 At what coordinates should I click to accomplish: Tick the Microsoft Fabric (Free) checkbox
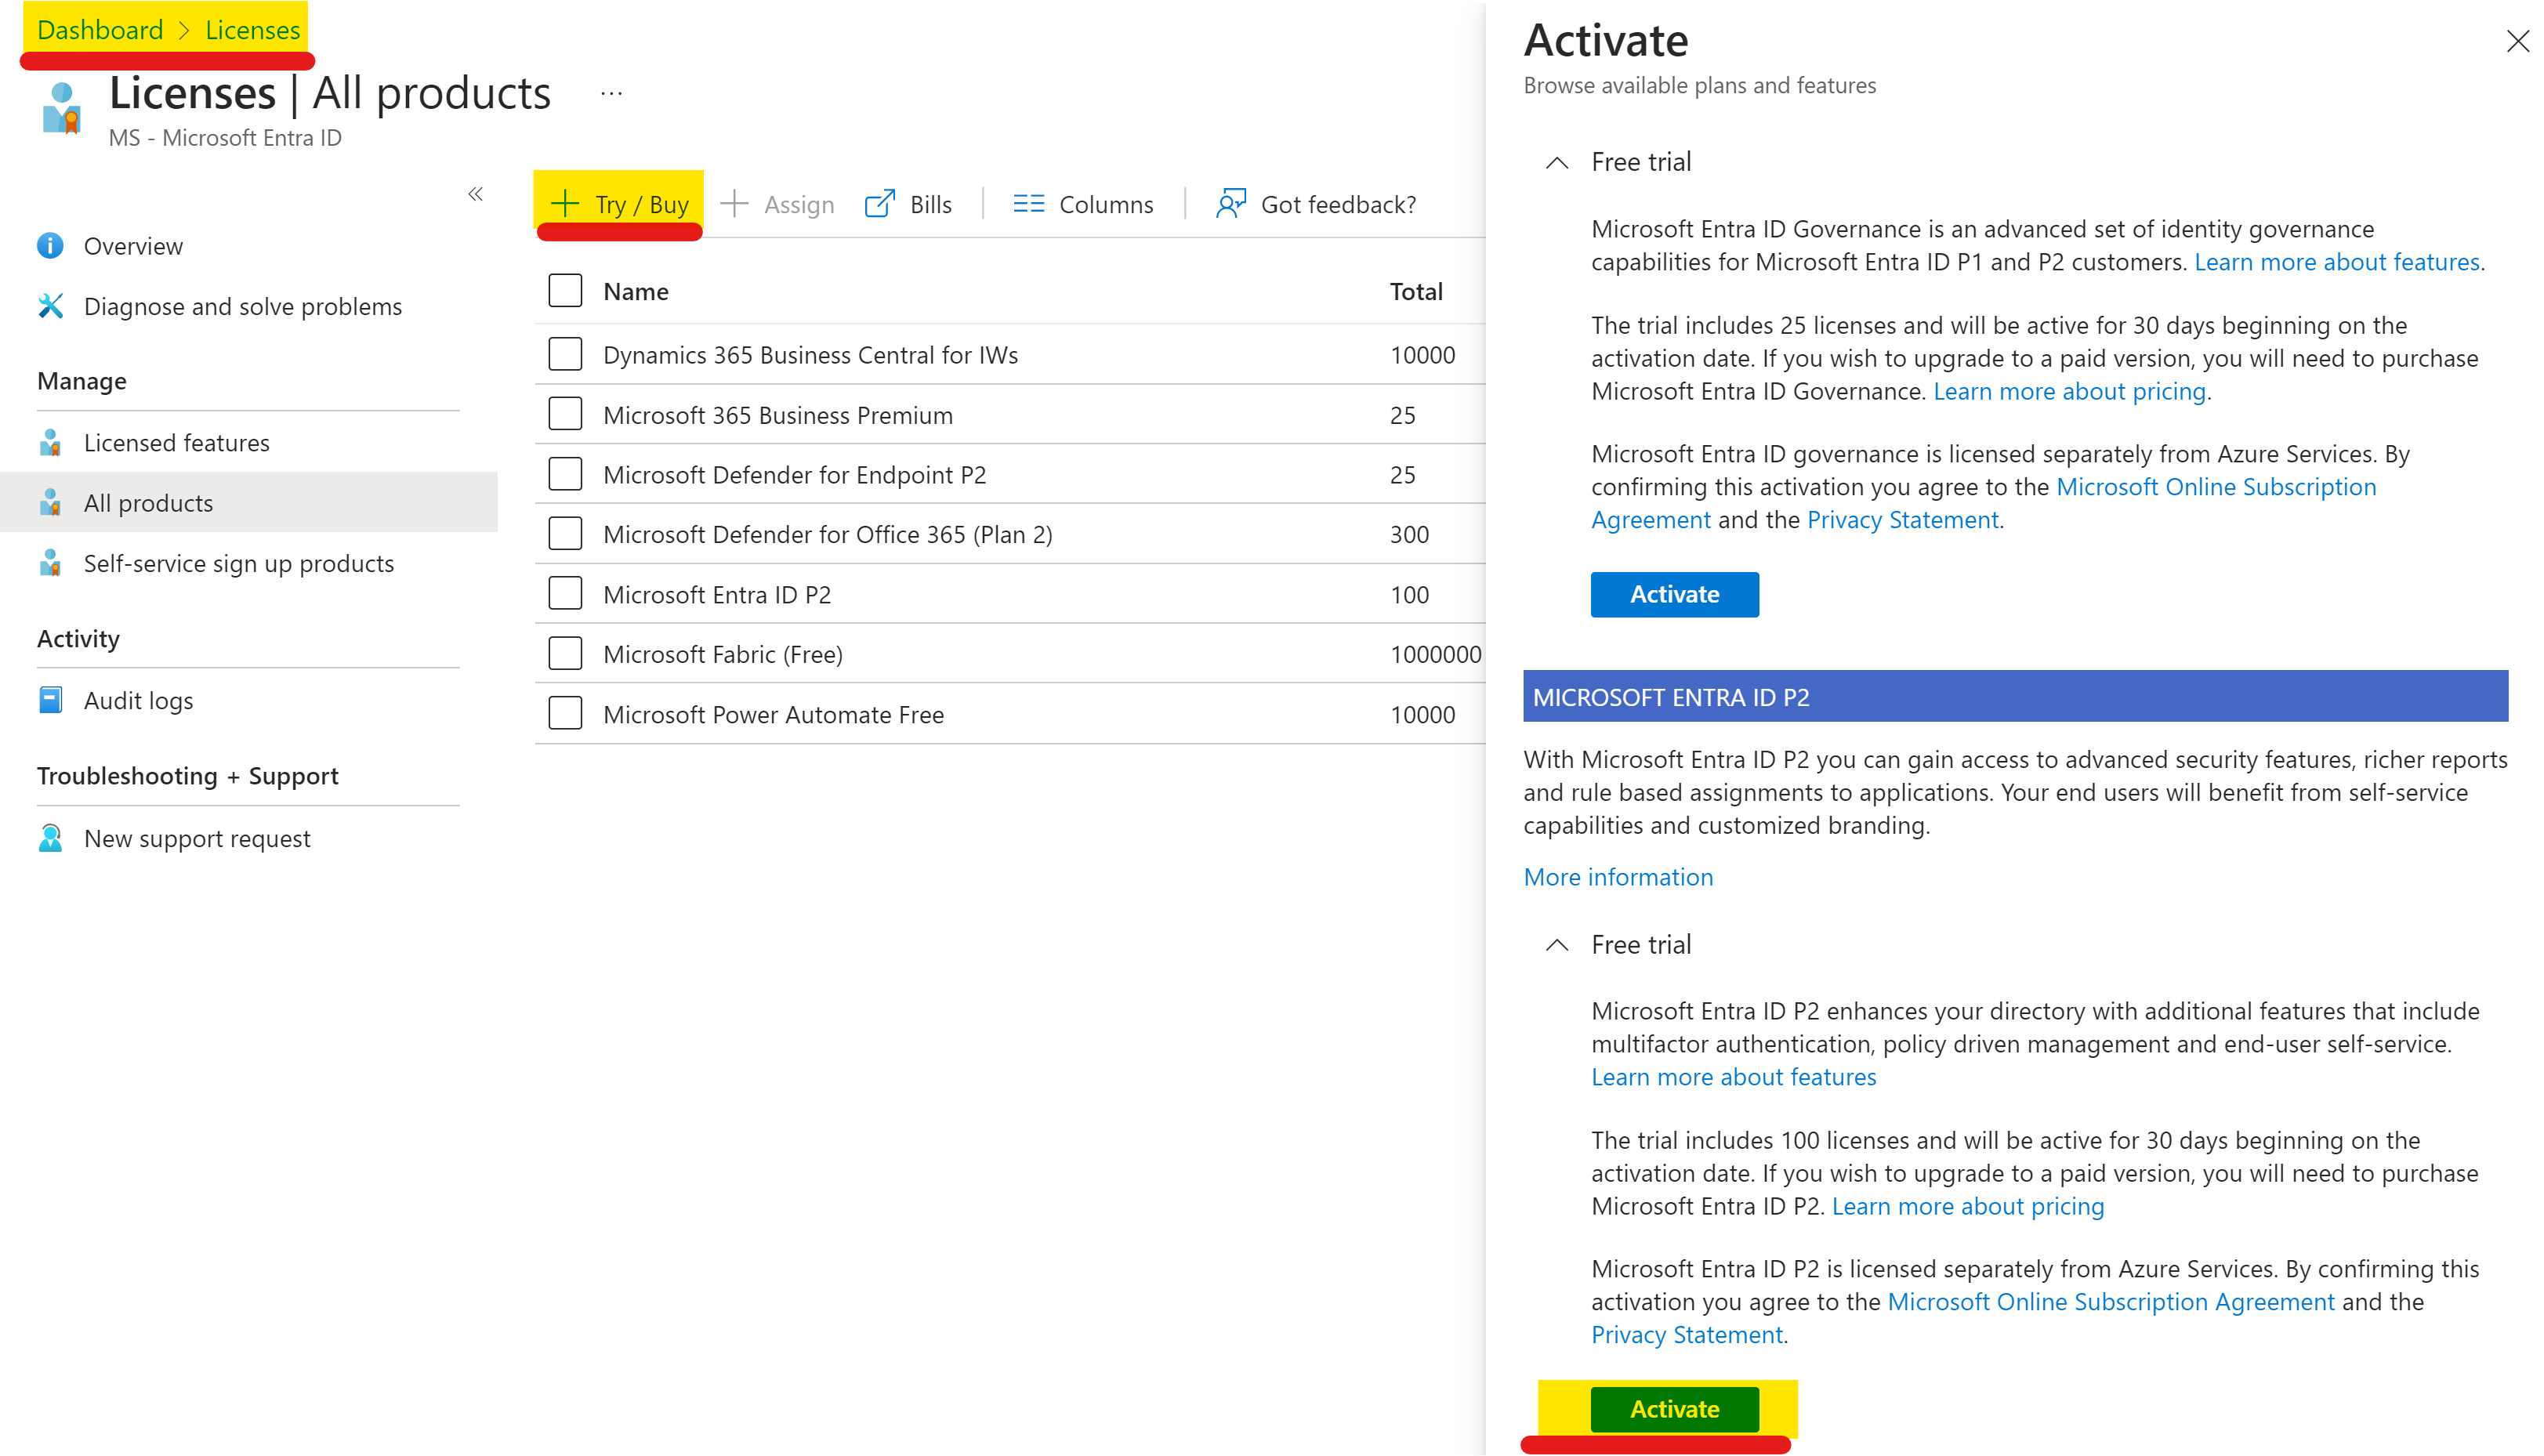tap(565, 654)
